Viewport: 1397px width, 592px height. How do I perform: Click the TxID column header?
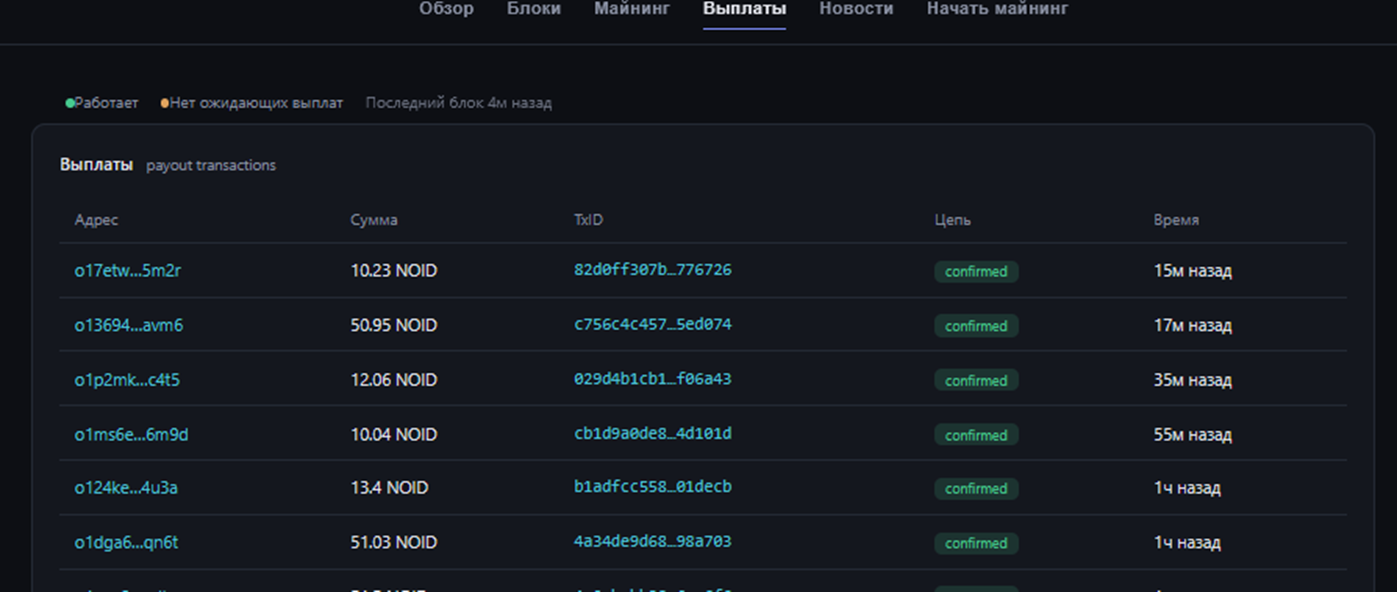(x=589, y=220)
